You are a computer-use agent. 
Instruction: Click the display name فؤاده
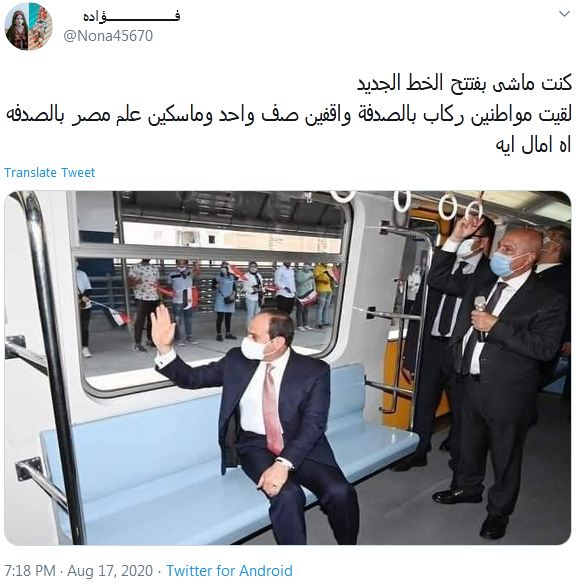[132, 16]
